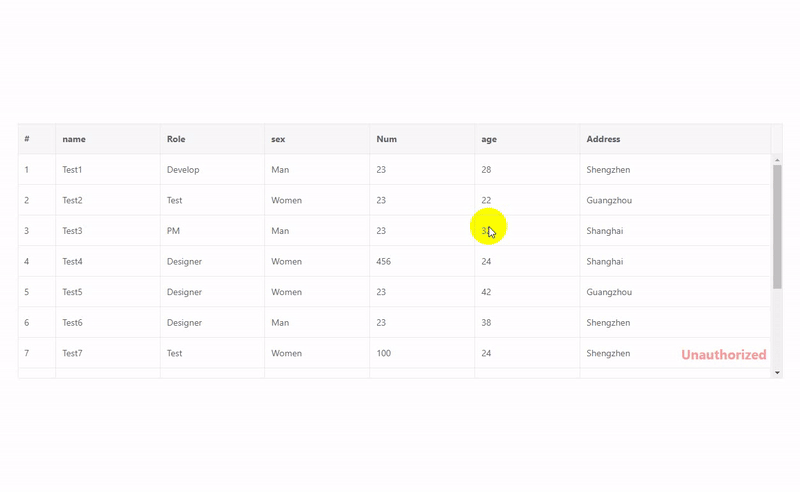Select the 'PM' role cell
Screen dimensions: 800x492
tap(174, 231)
